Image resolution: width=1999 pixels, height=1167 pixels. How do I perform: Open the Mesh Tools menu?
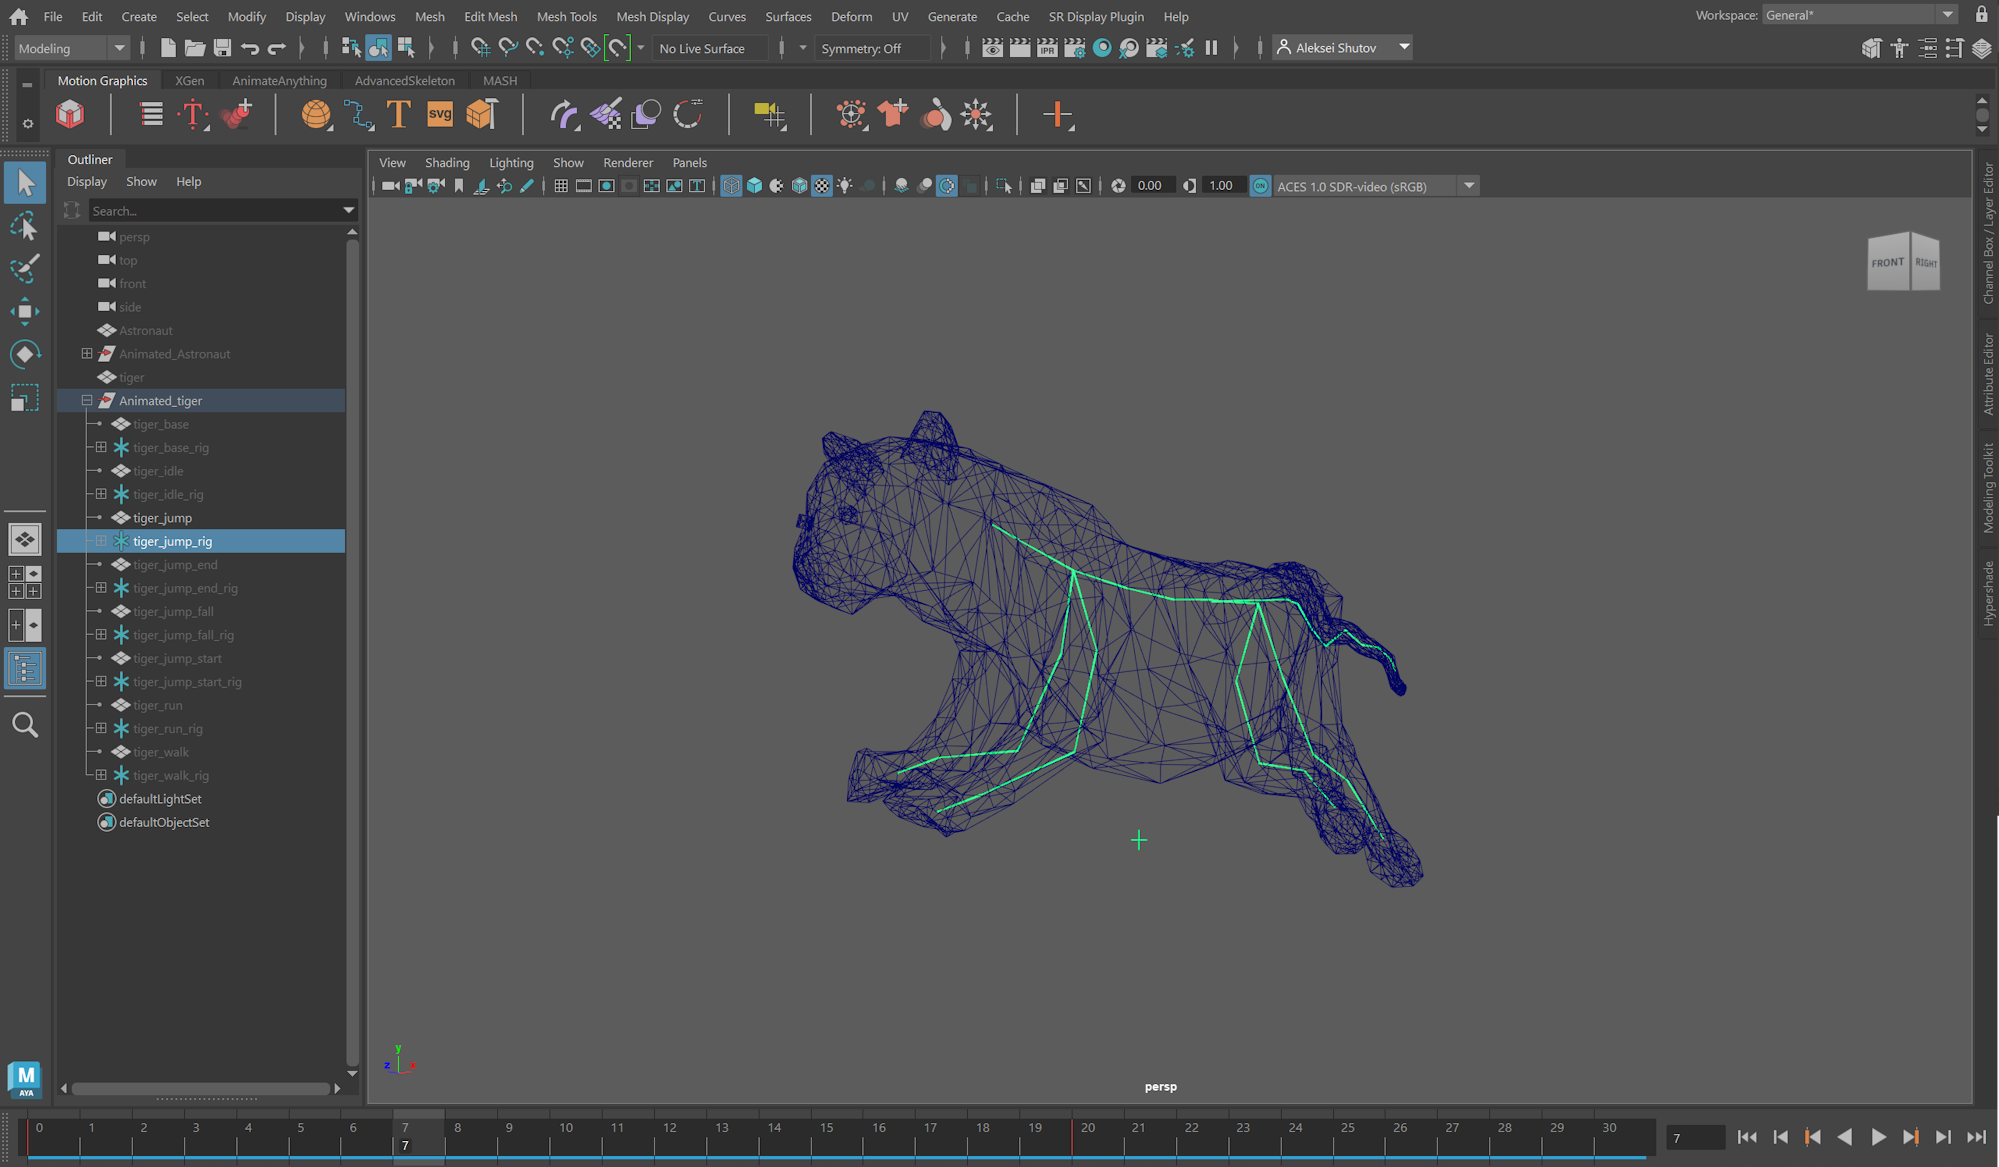(x=566, y=16)
